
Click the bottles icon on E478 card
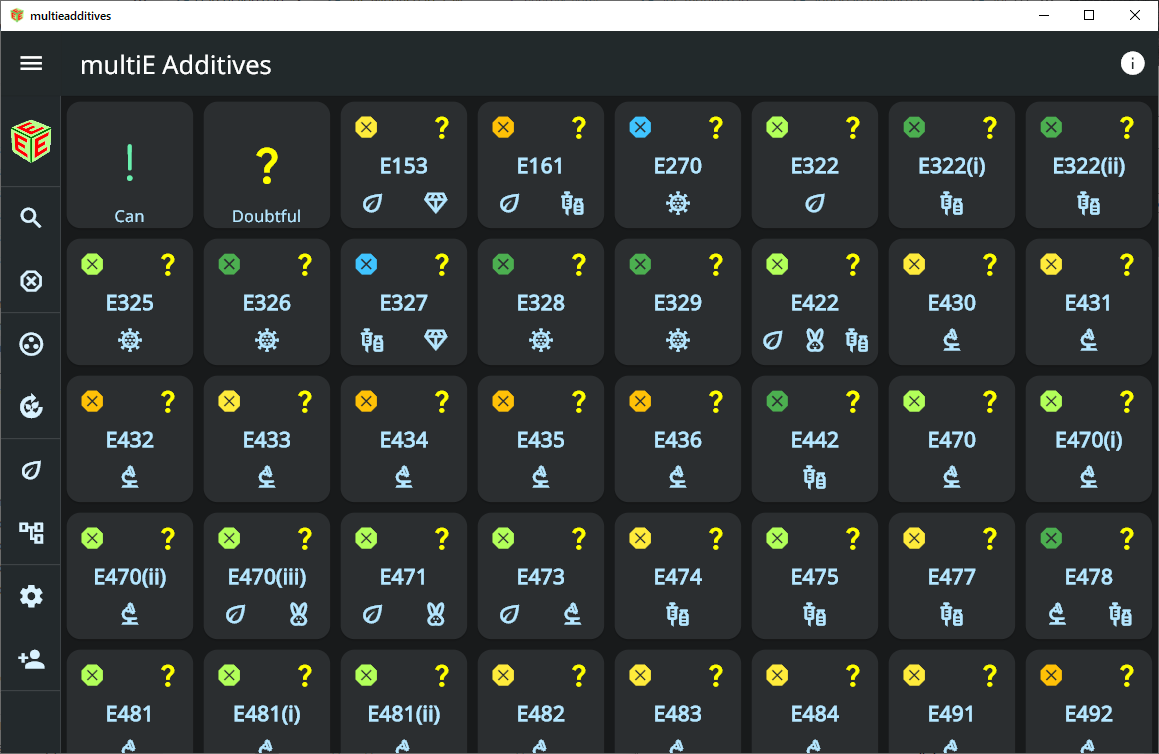[x=1120, y=614]
